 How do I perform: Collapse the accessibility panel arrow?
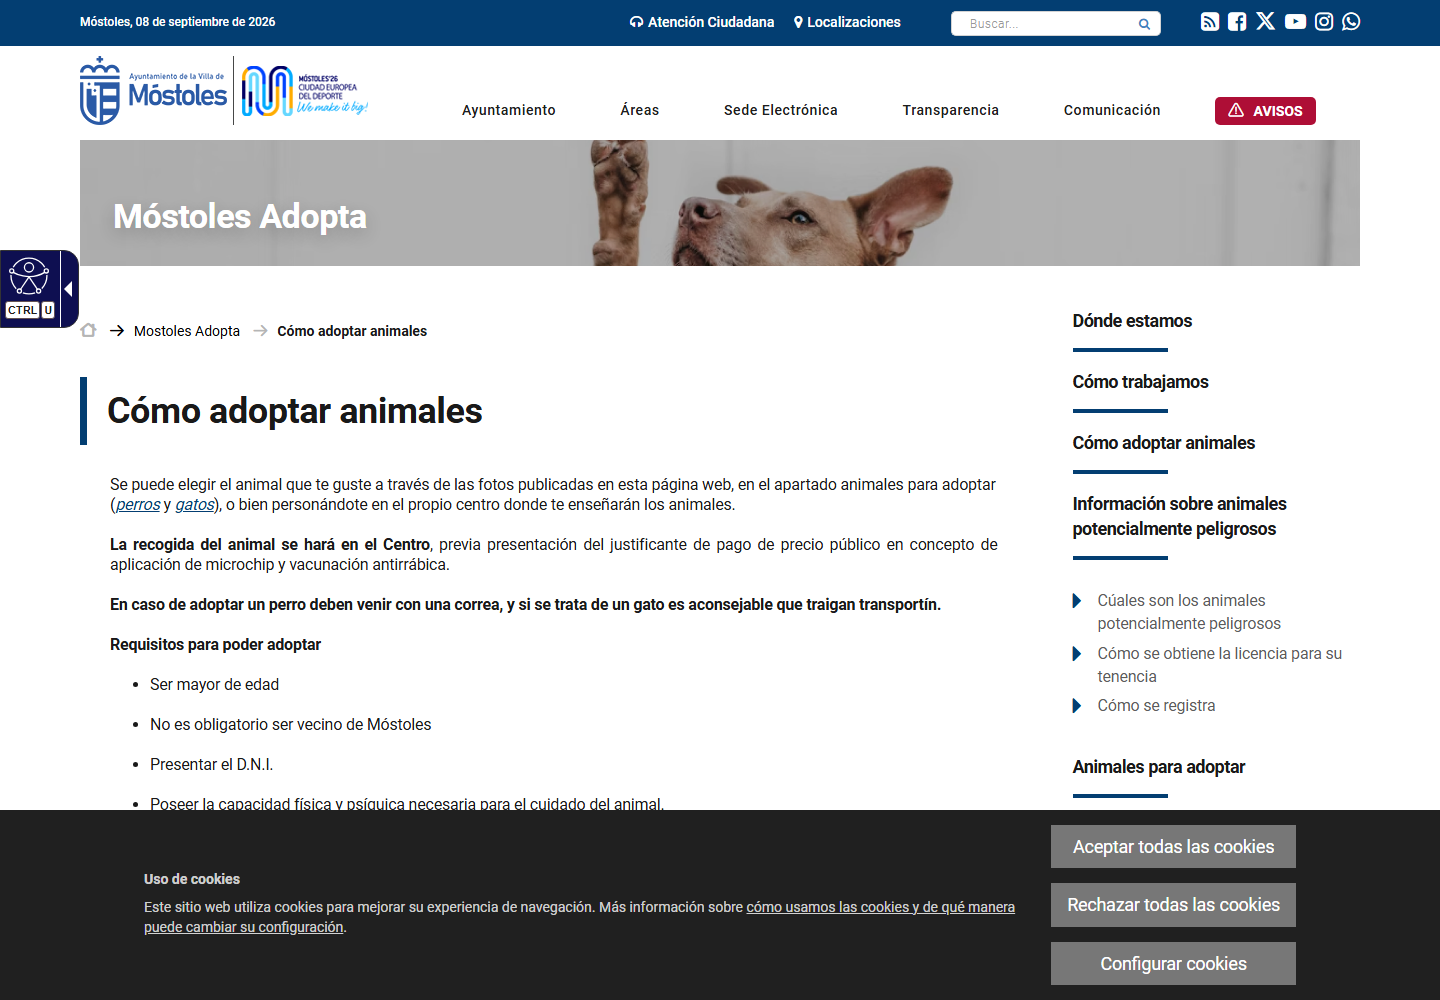tap(69, 289)
